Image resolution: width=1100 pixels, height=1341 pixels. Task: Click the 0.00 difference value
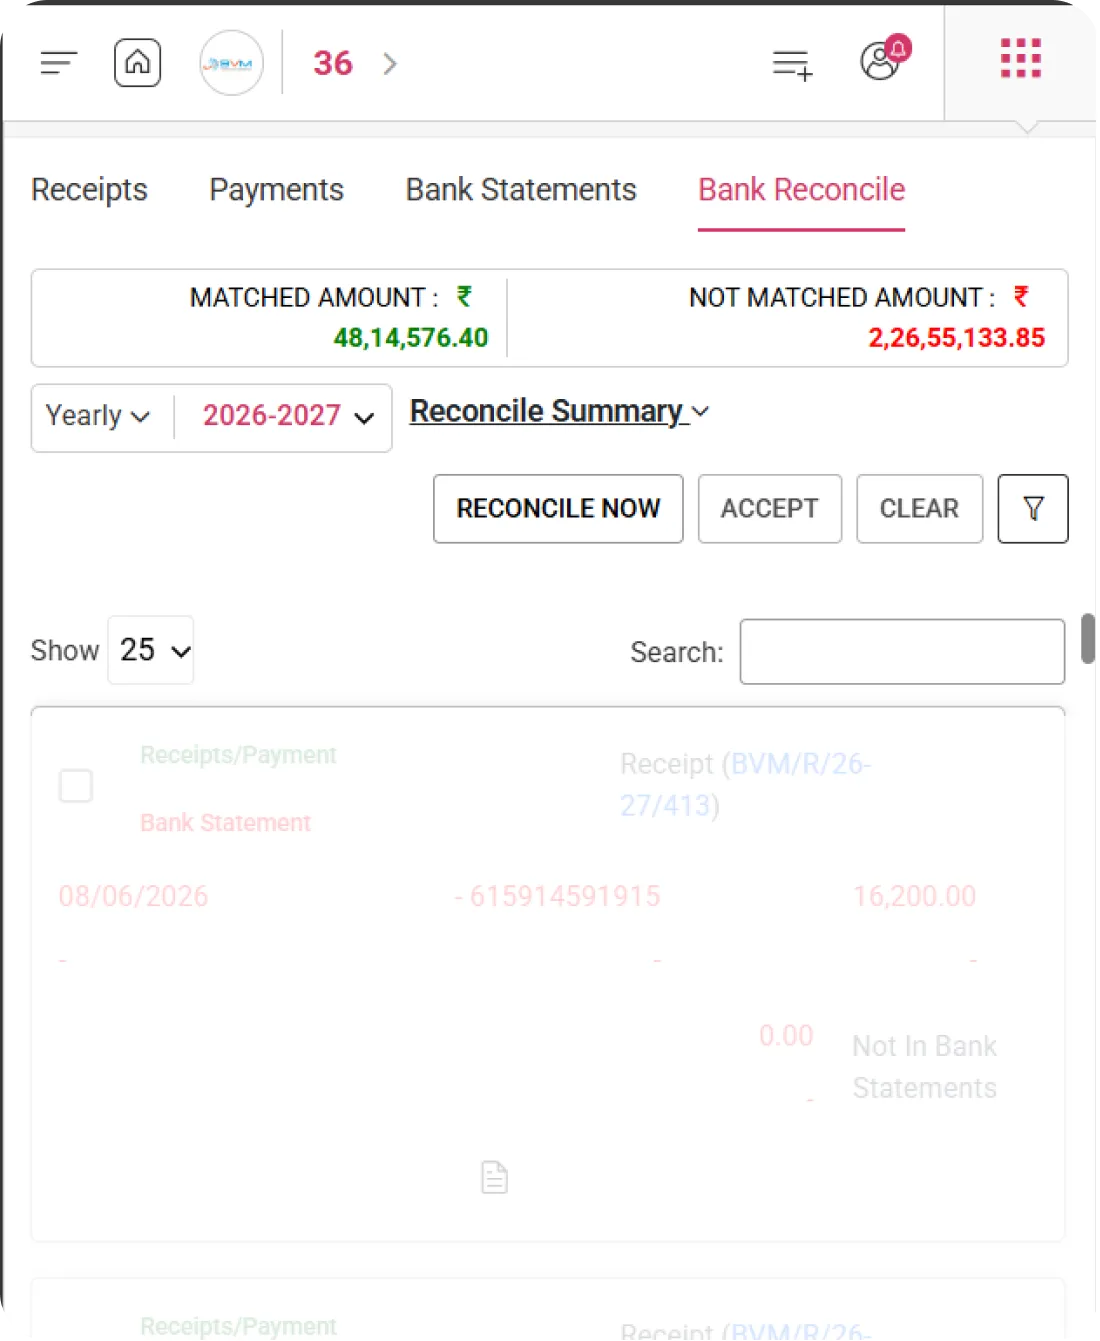(x=786, y=1036)
